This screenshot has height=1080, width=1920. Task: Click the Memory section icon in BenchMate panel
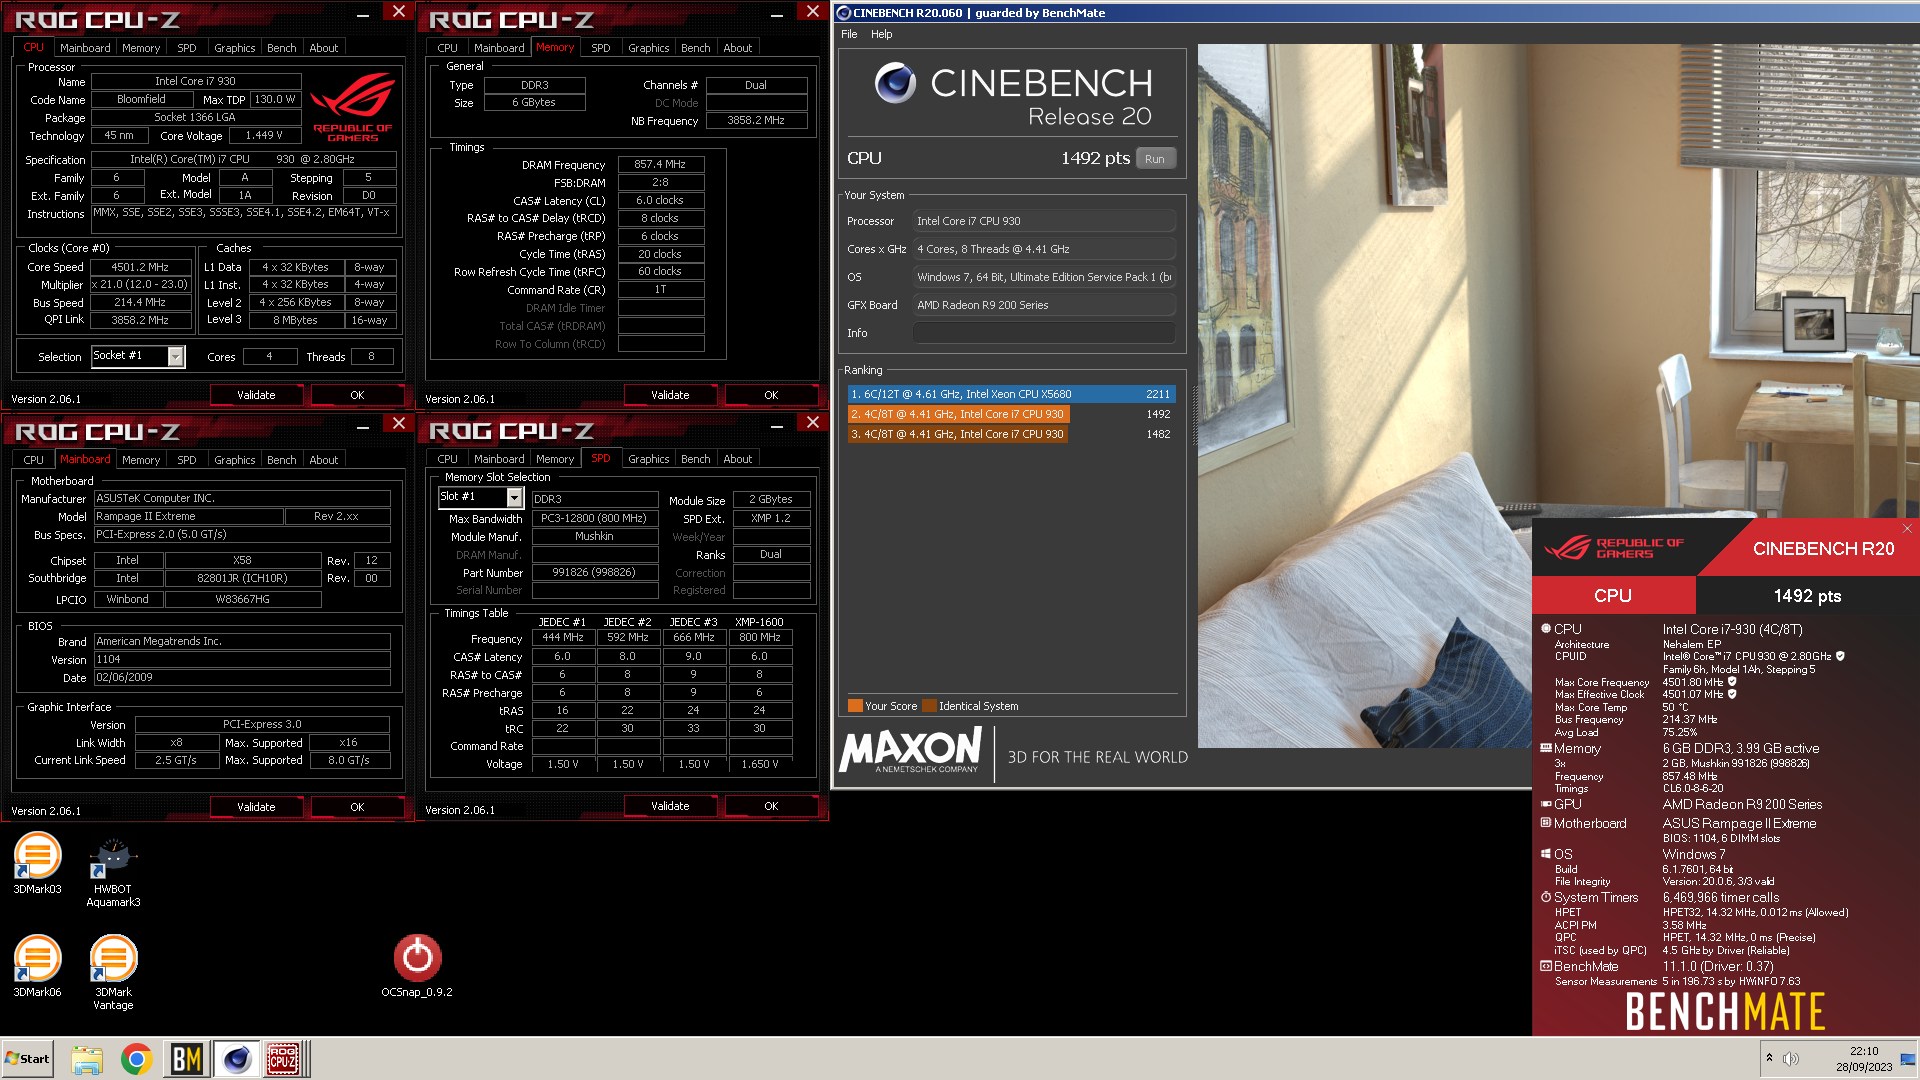point(1546,748)
